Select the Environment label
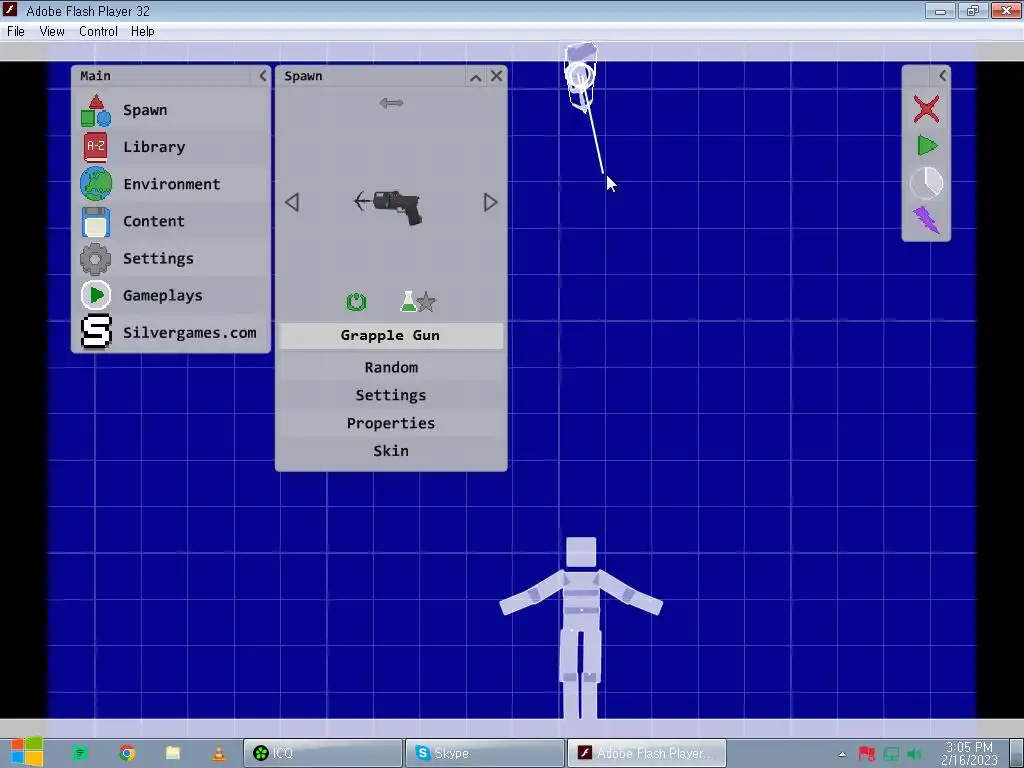Screen dimensions: 1024x768 [x=172, y=184]
